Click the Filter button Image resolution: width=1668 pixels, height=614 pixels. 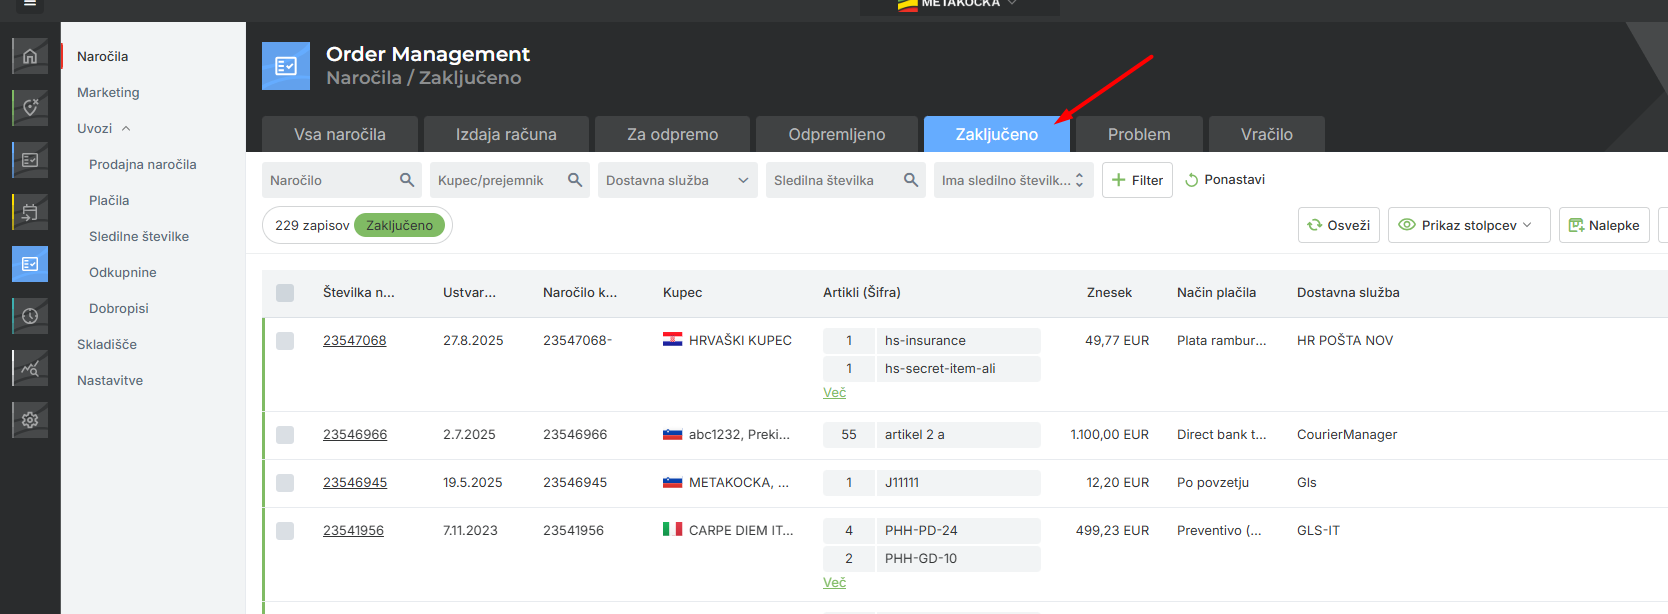click(1137, 180)
